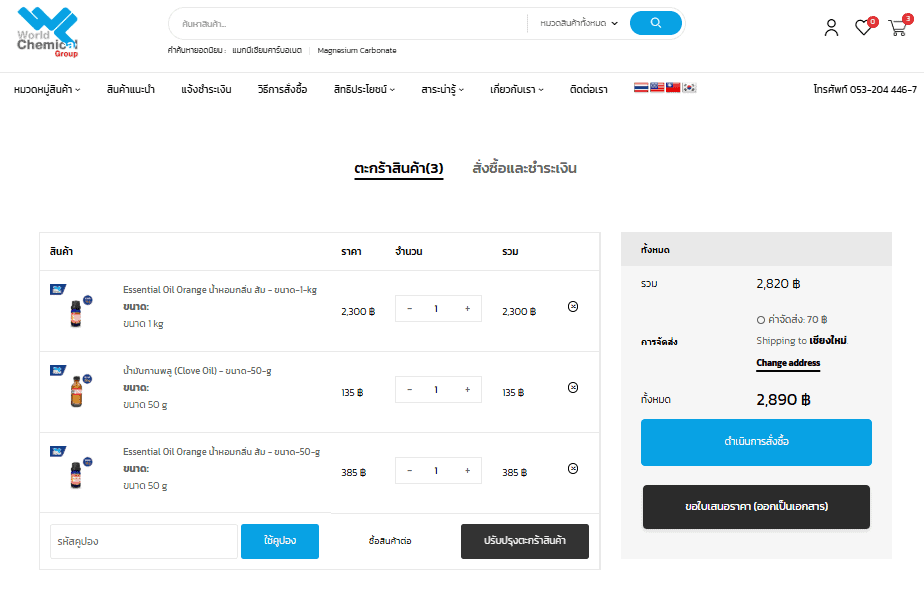The height and width of the screenshot is (616, 924).
Task: Go to สินค้าแนะนำ menu item
Action: tap(131, 90)
